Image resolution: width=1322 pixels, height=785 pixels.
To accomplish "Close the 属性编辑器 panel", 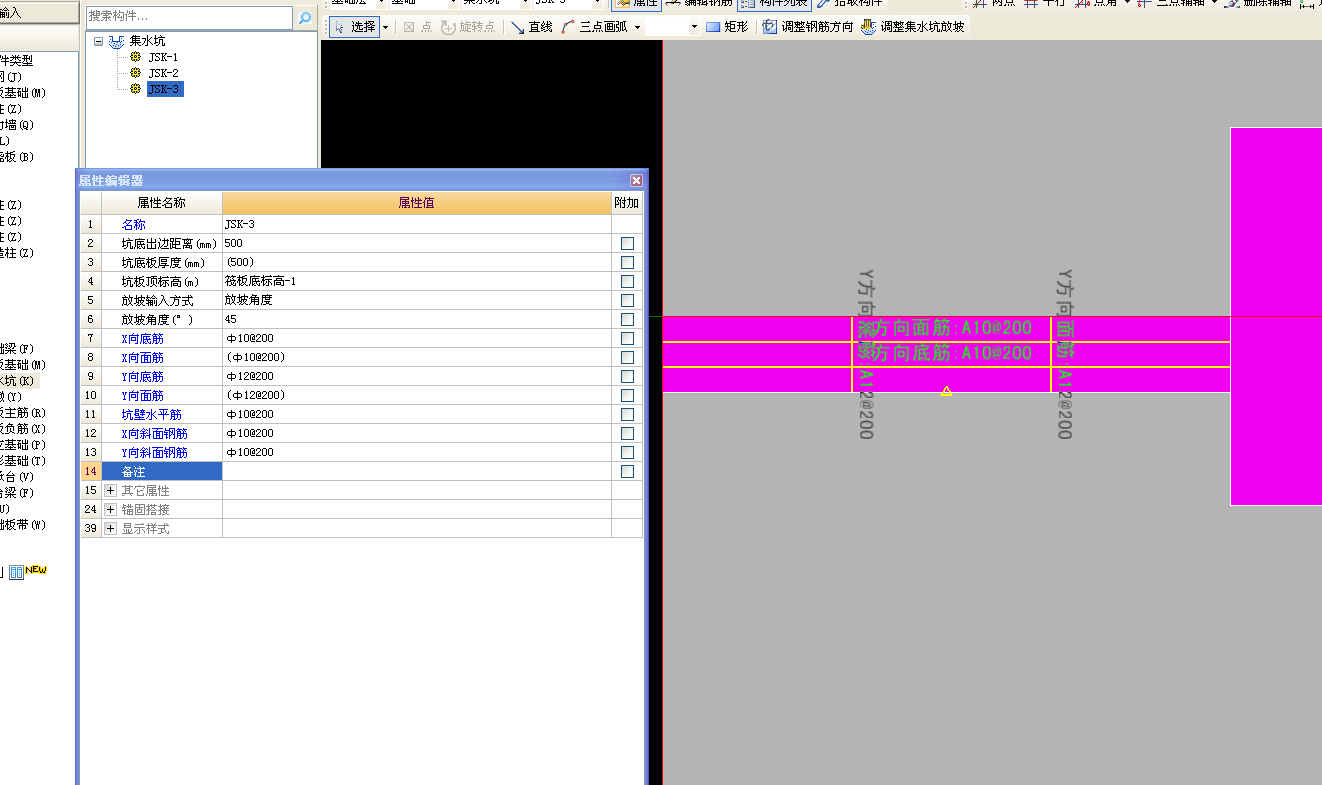I will 636,180.
